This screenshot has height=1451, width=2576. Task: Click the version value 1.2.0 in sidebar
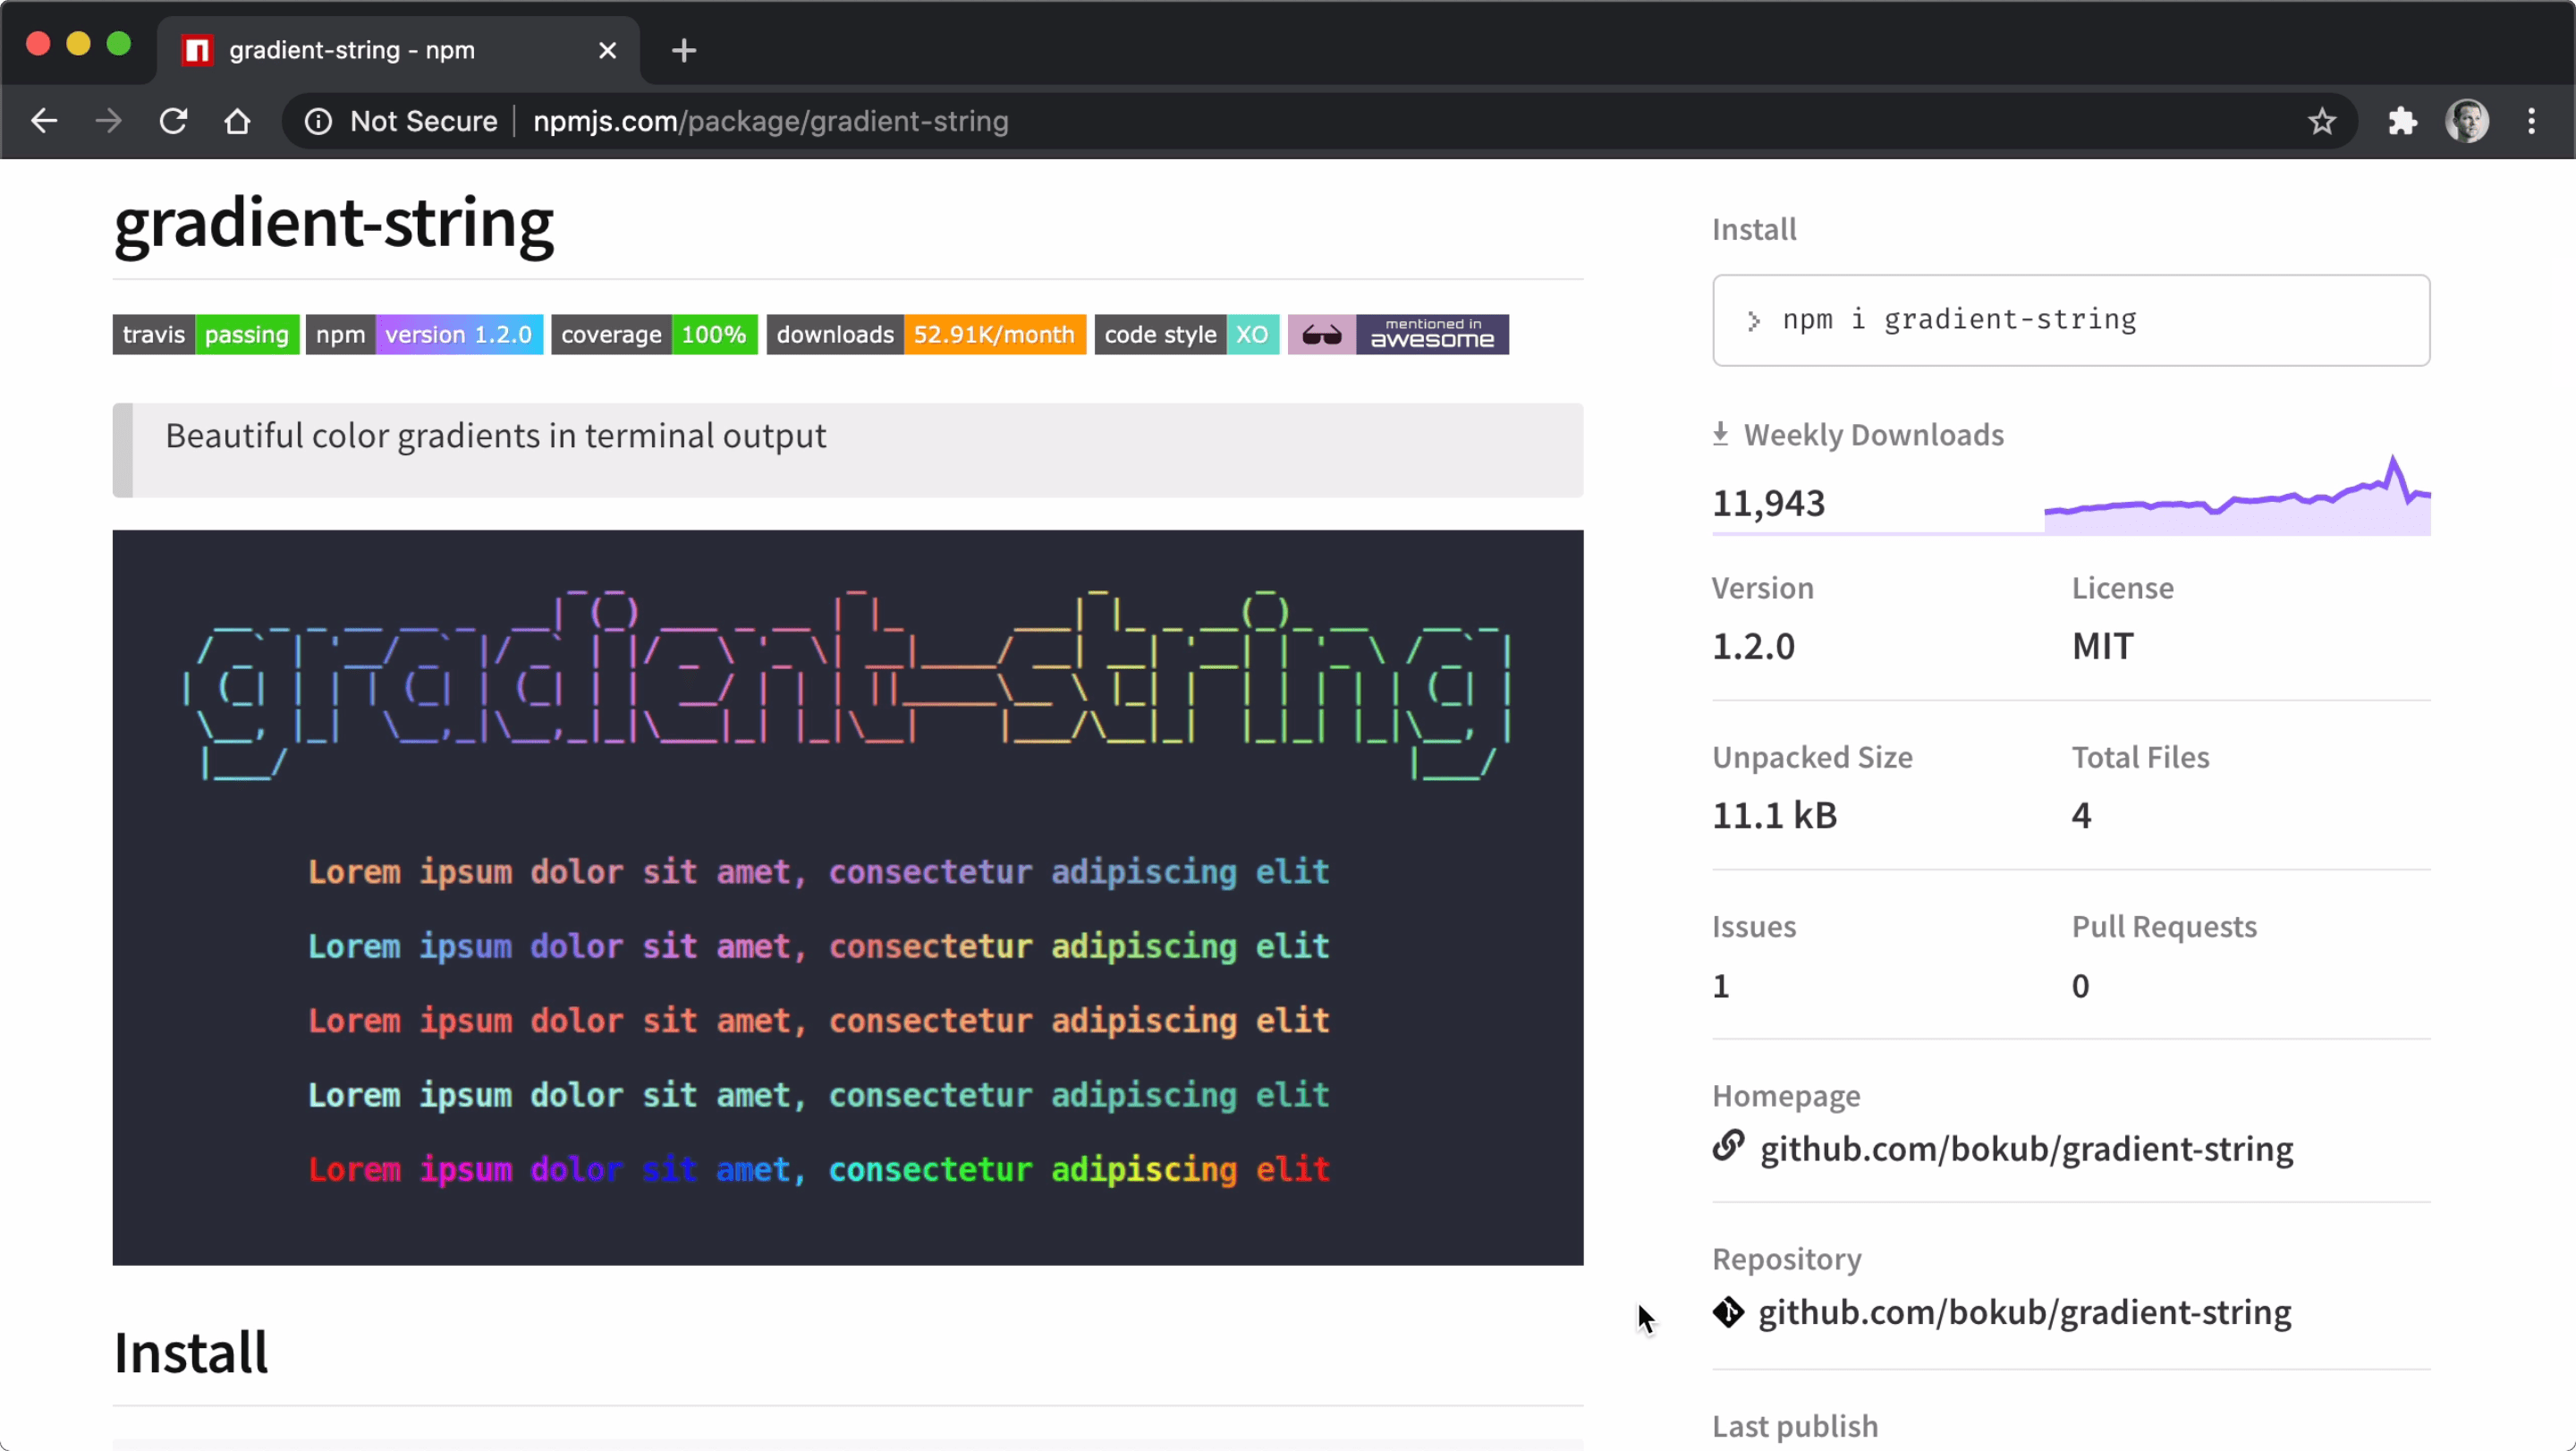point(1753,646)
